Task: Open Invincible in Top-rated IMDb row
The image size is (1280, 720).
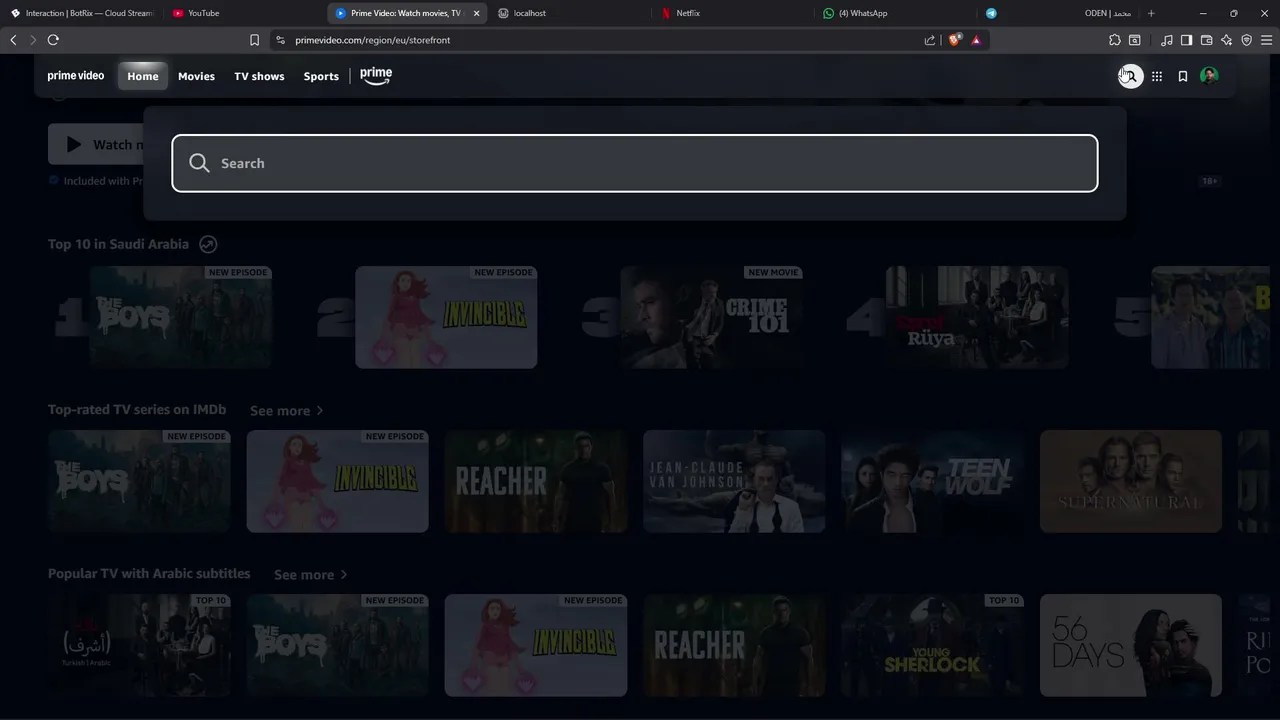Action: click(337, 481)
